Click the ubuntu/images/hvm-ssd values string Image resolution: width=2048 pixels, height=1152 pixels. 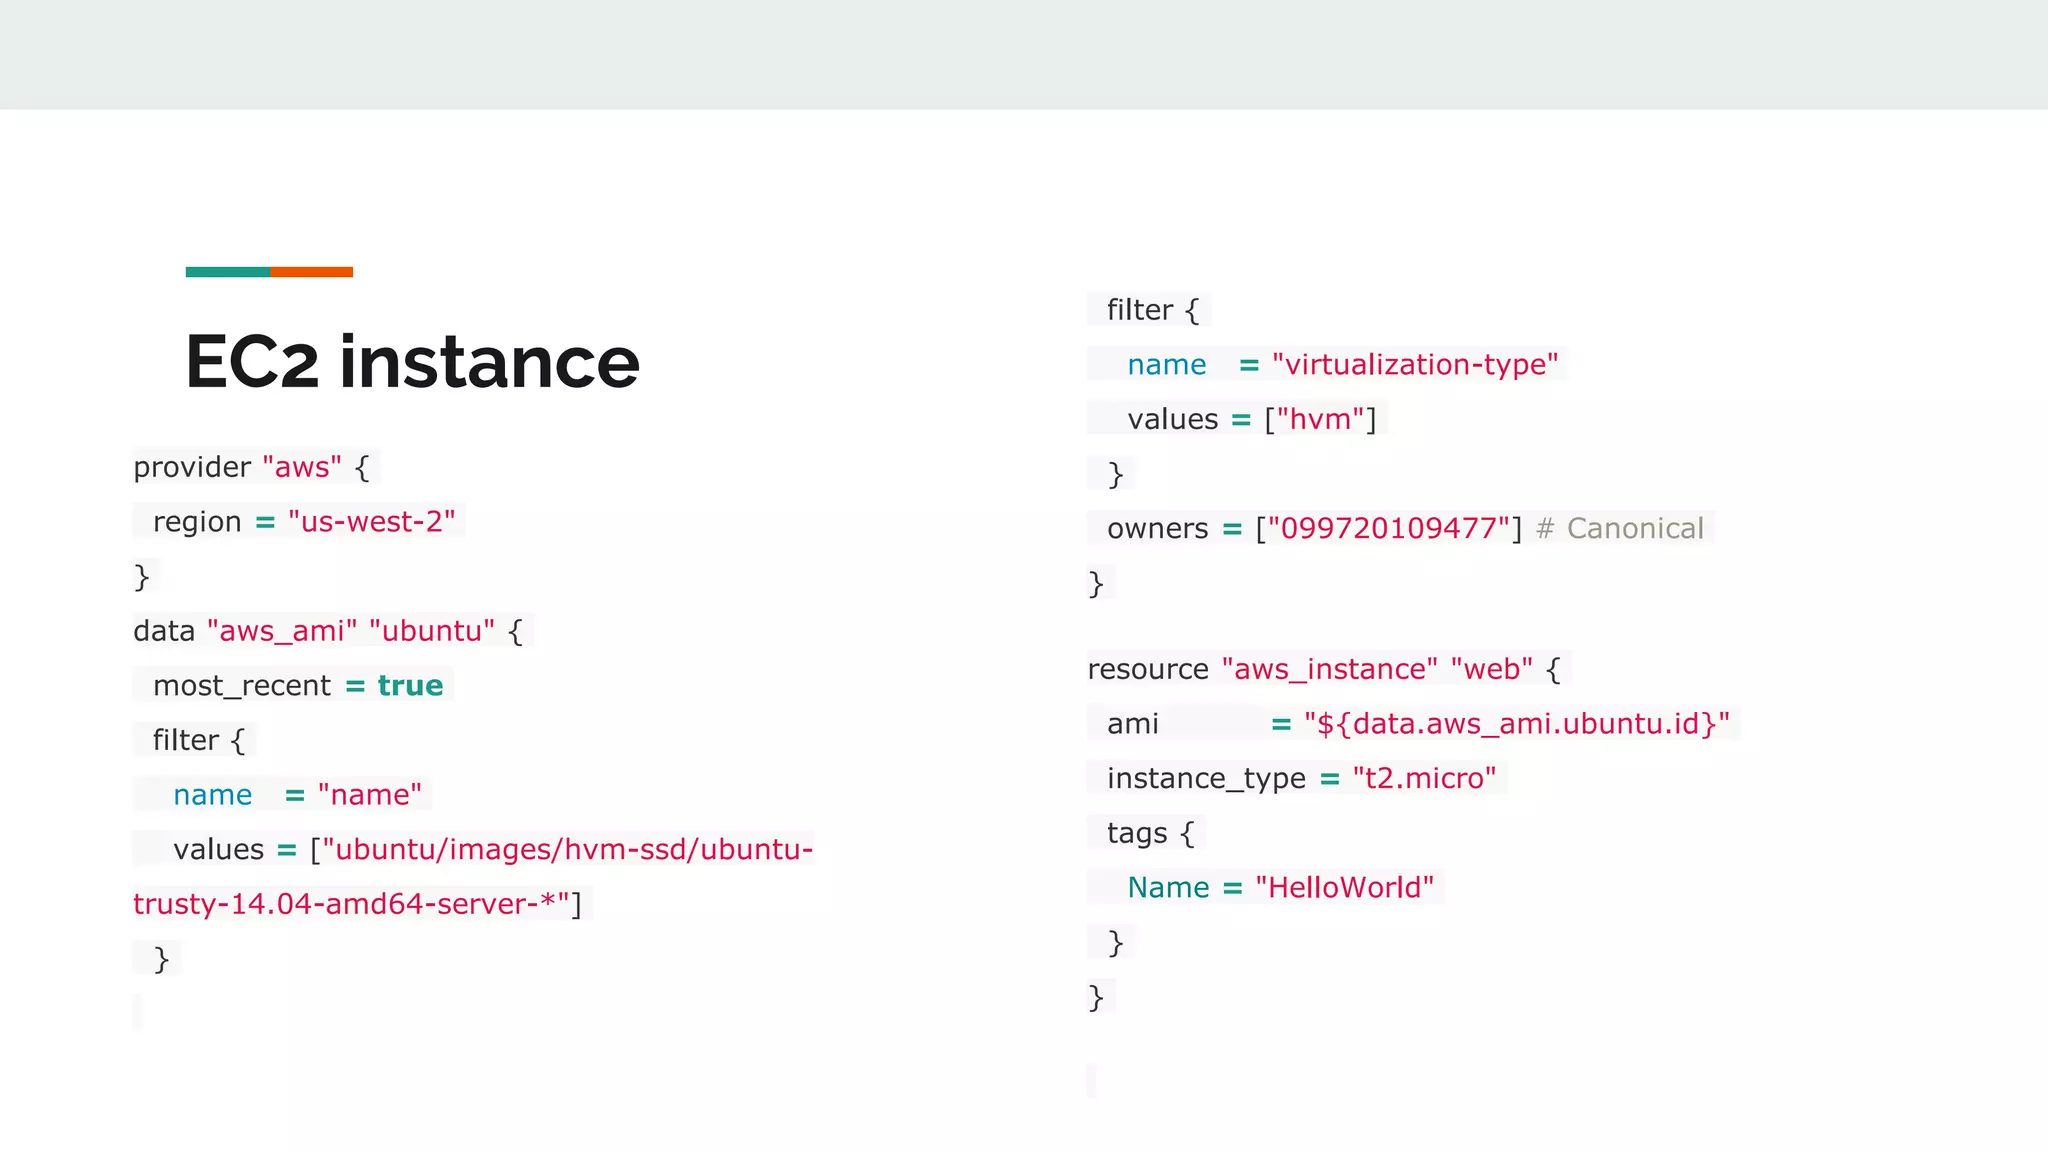566,849
